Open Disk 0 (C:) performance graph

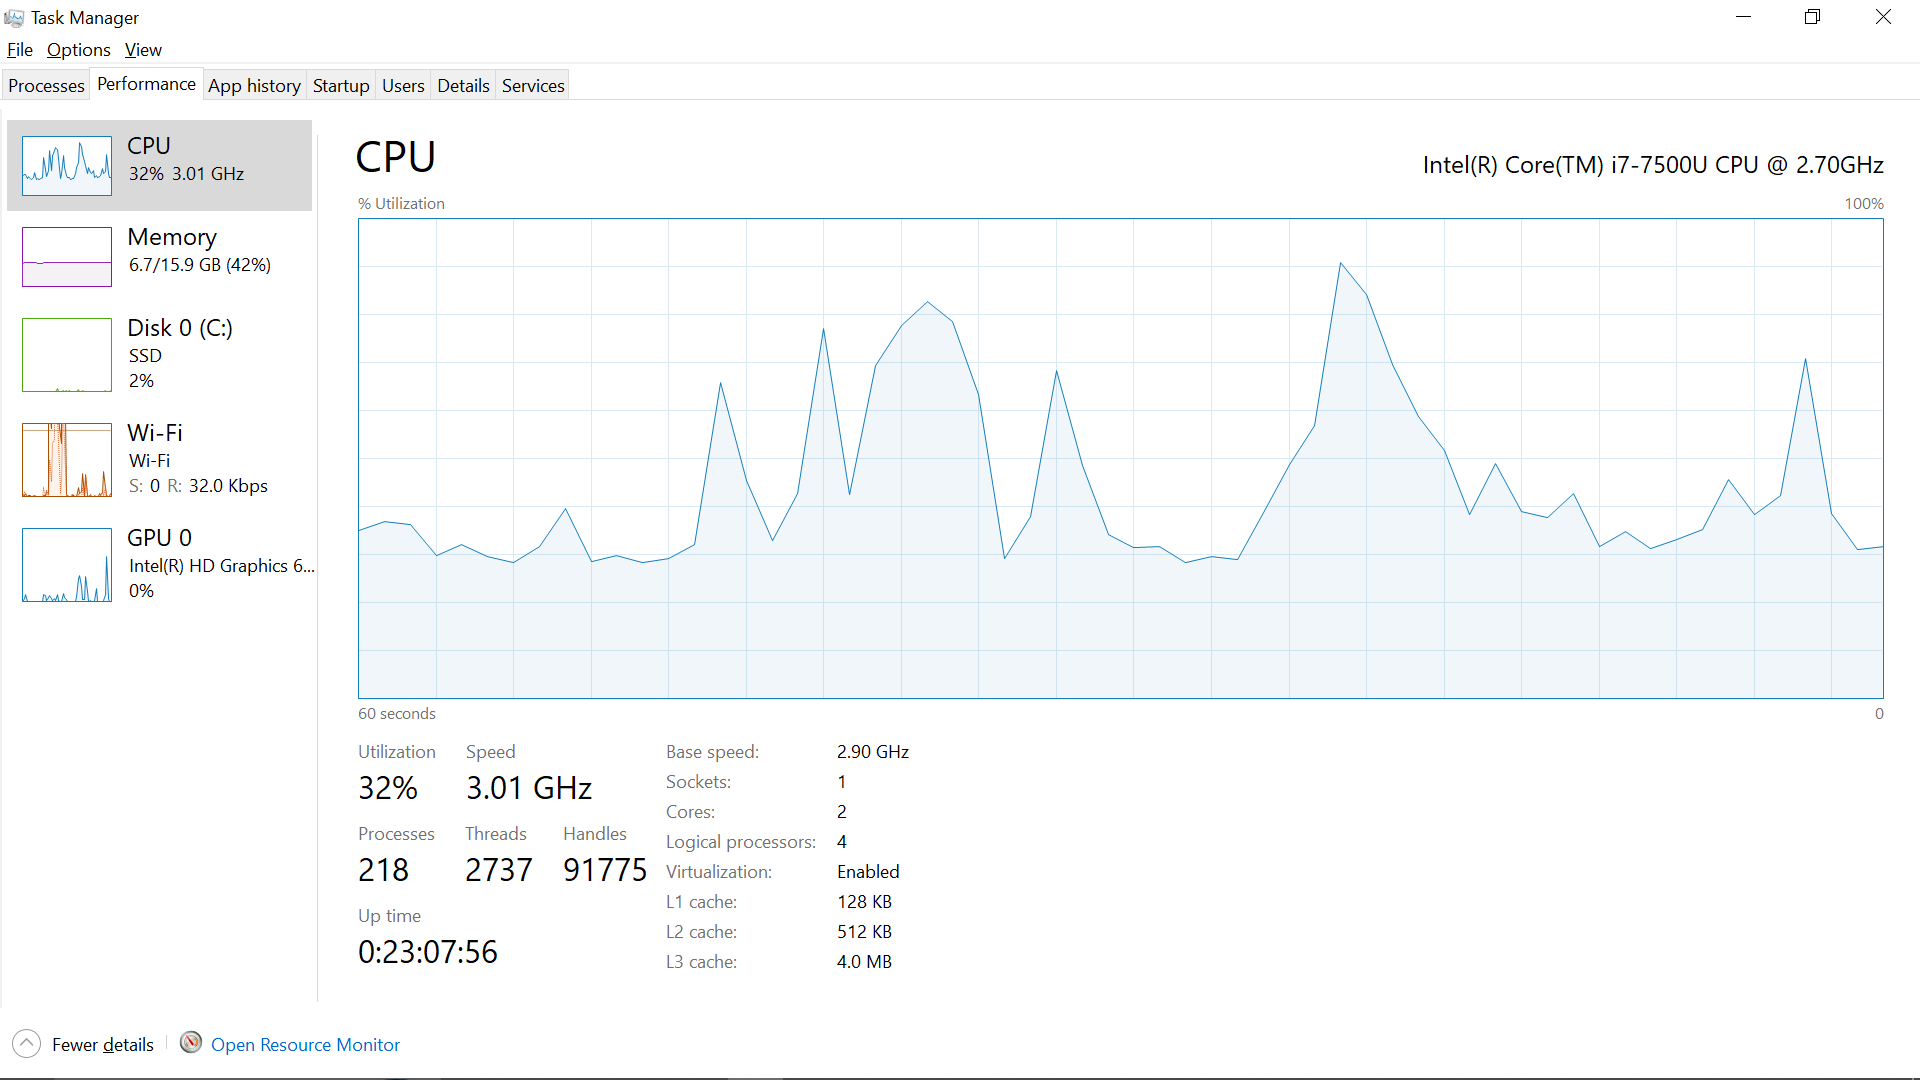click(x=67, y=355)
